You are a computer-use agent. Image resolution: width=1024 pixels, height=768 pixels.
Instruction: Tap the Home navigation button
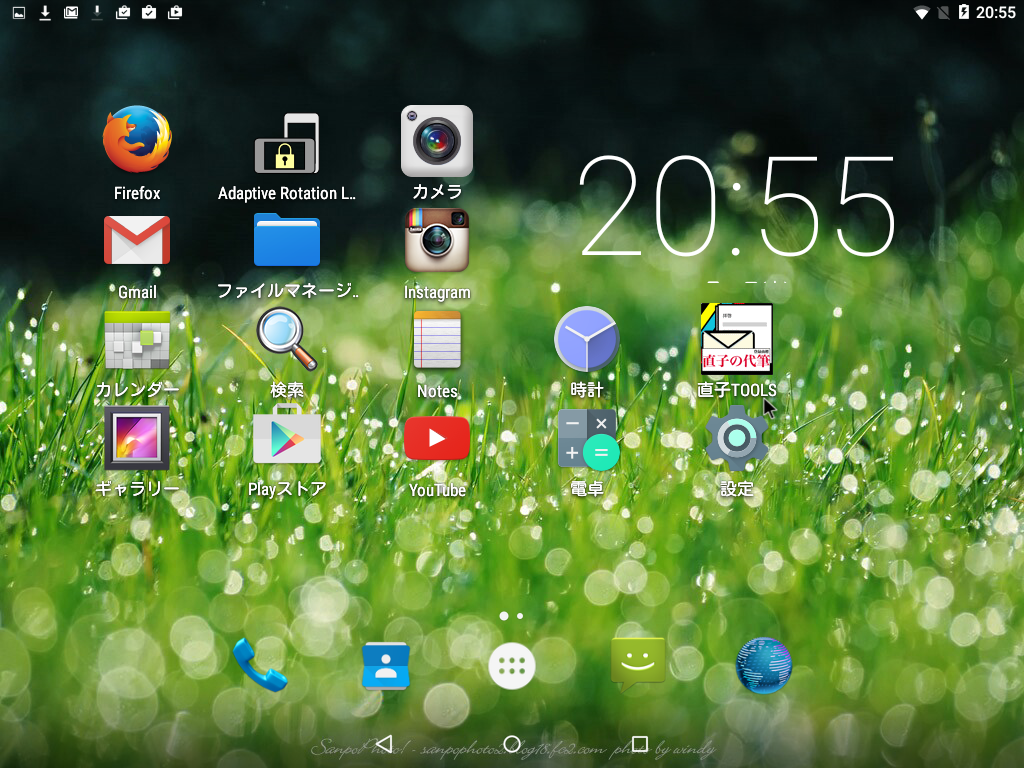pos(512,744)
